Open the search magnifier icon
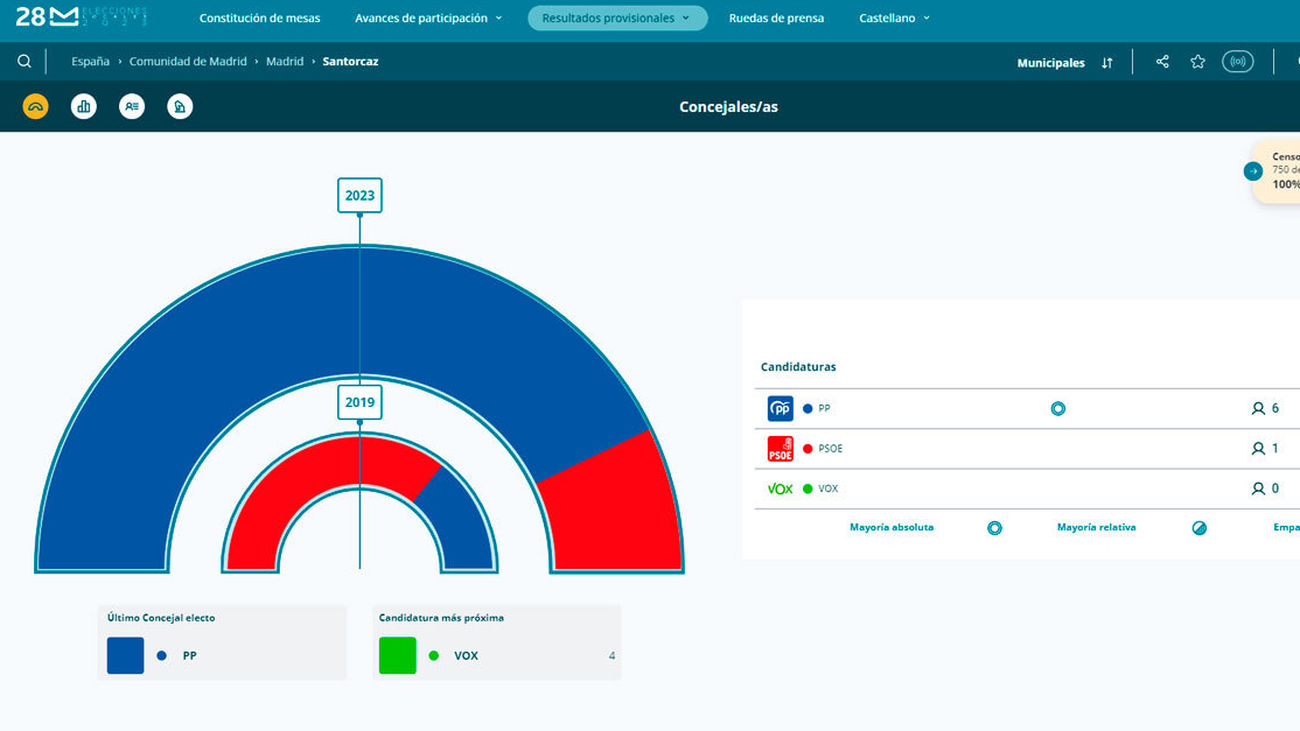 pos(24,62)
